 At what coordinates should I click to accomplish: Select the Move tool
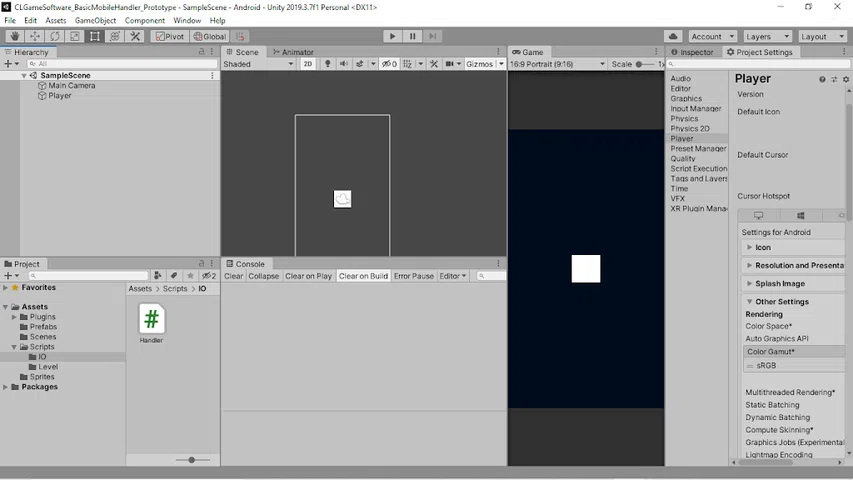click(34, 36)
